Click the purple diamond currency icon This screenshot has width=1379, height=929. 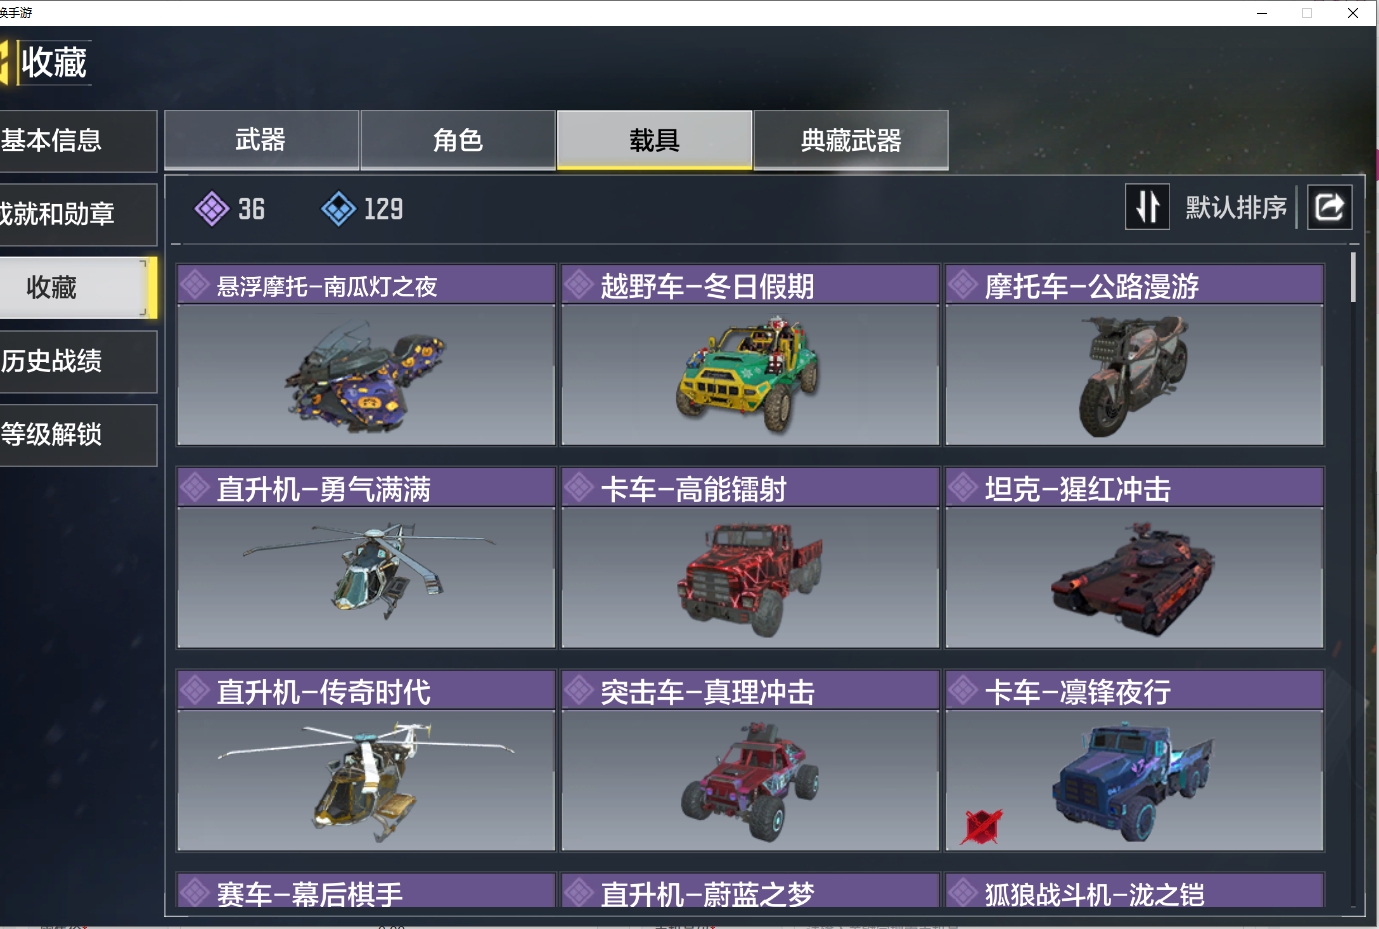[212, 209]
